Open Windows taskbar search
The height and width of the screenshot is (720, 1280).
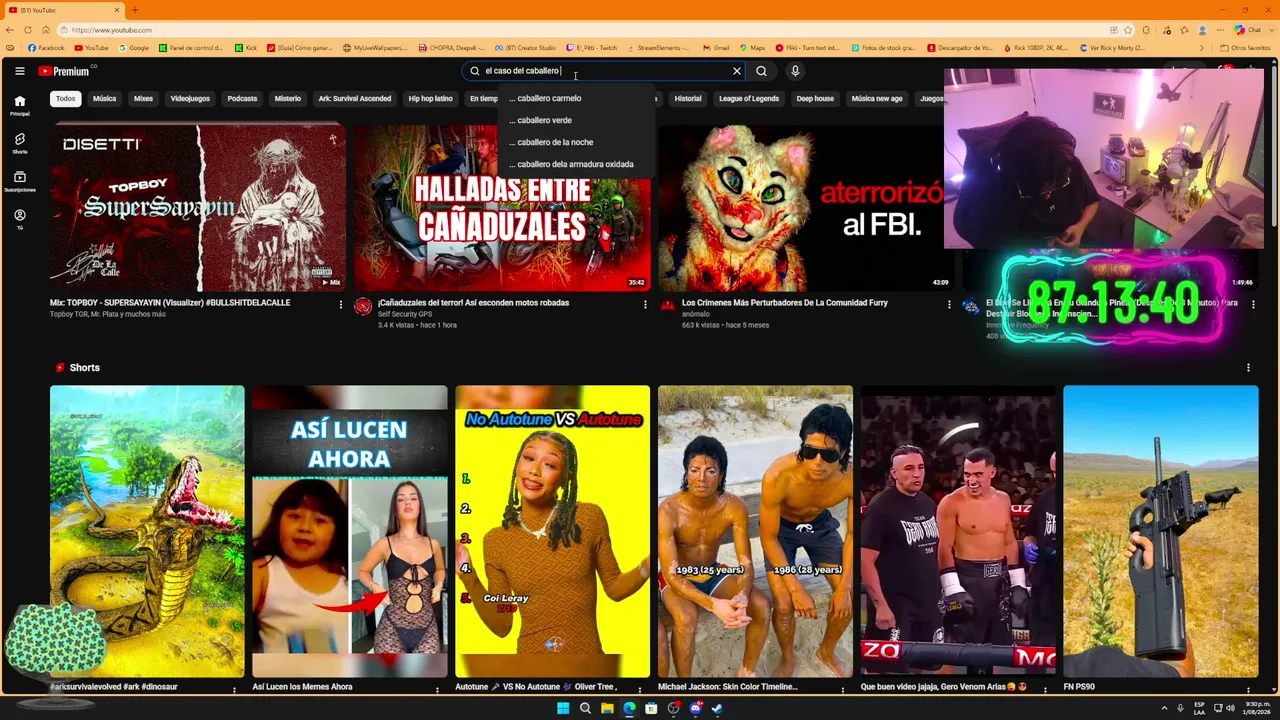585,708
